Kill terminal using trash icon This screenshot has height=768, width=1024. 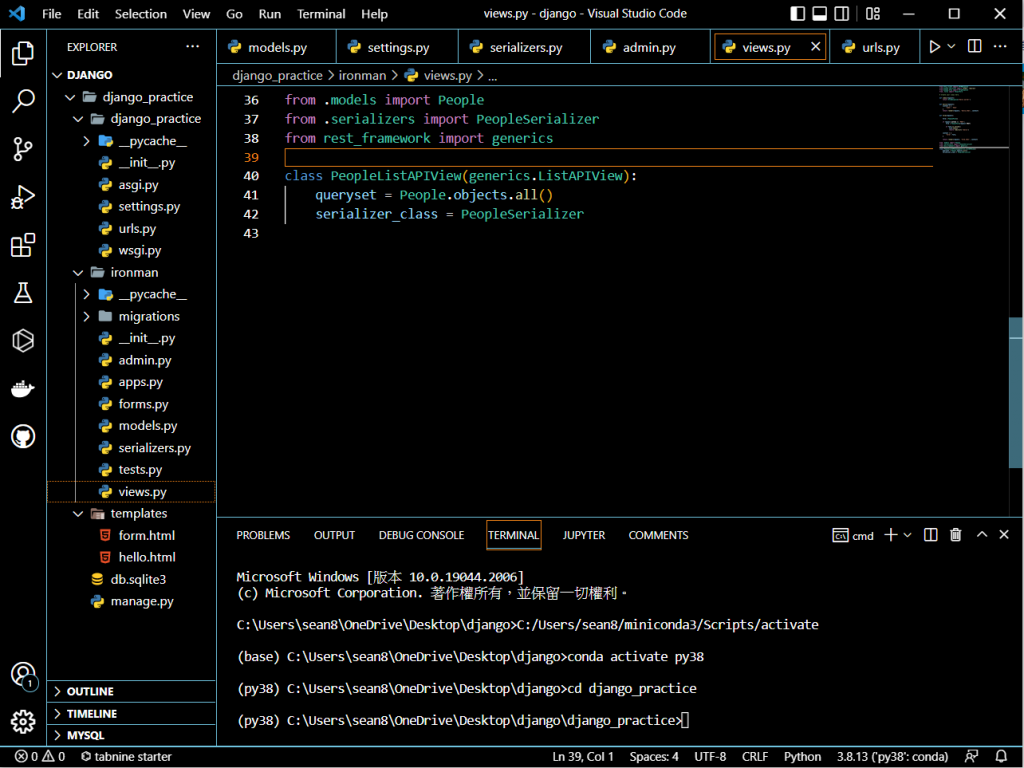click(x=955, y=535)
